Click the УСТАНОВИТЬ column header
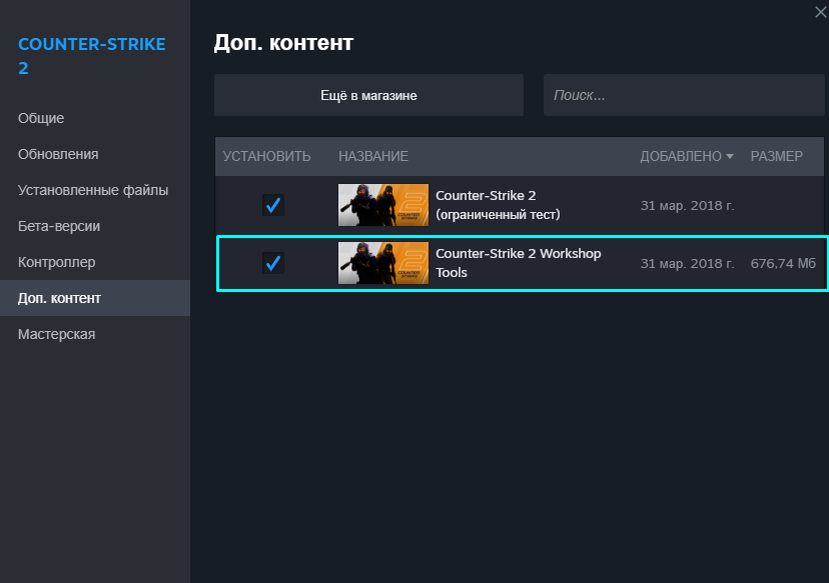Viewport: 829px width, 583px height. click(x=266, y=156)
